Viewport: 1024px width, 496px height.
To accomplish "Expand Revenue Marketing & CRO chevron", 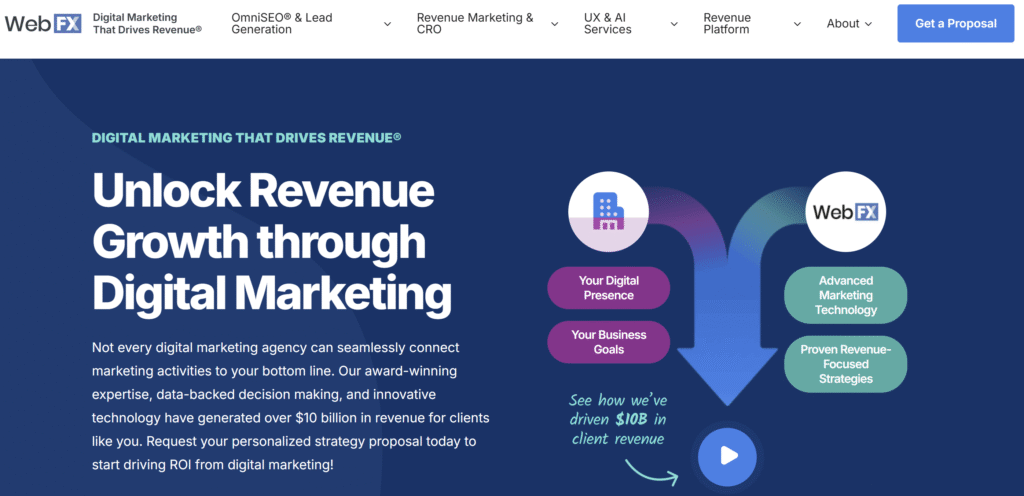I will pyautogui.click(x=554, y=24).
